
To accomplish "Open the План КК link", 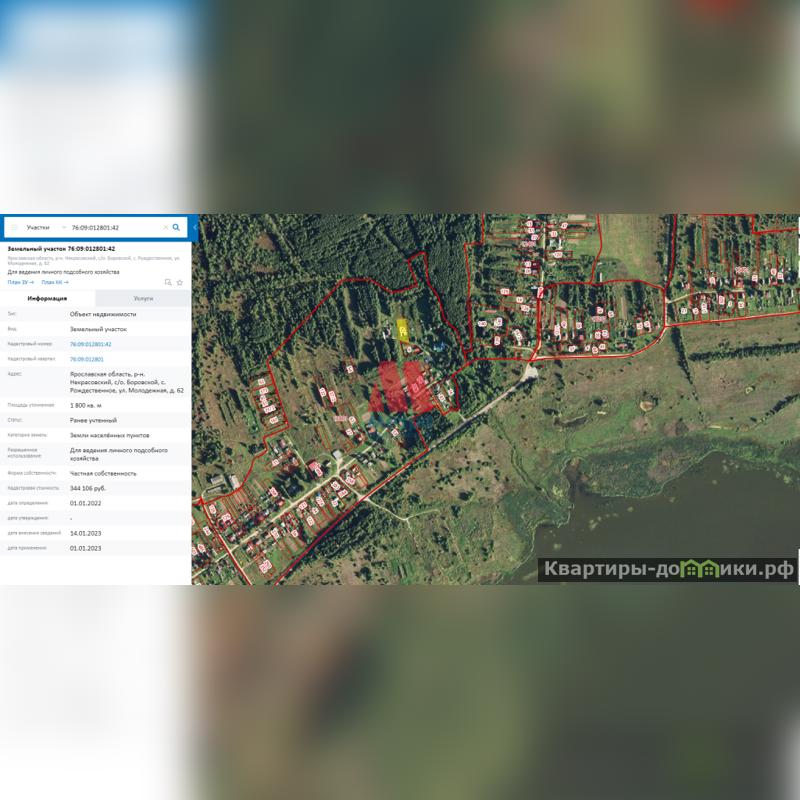I will point(55,283).
